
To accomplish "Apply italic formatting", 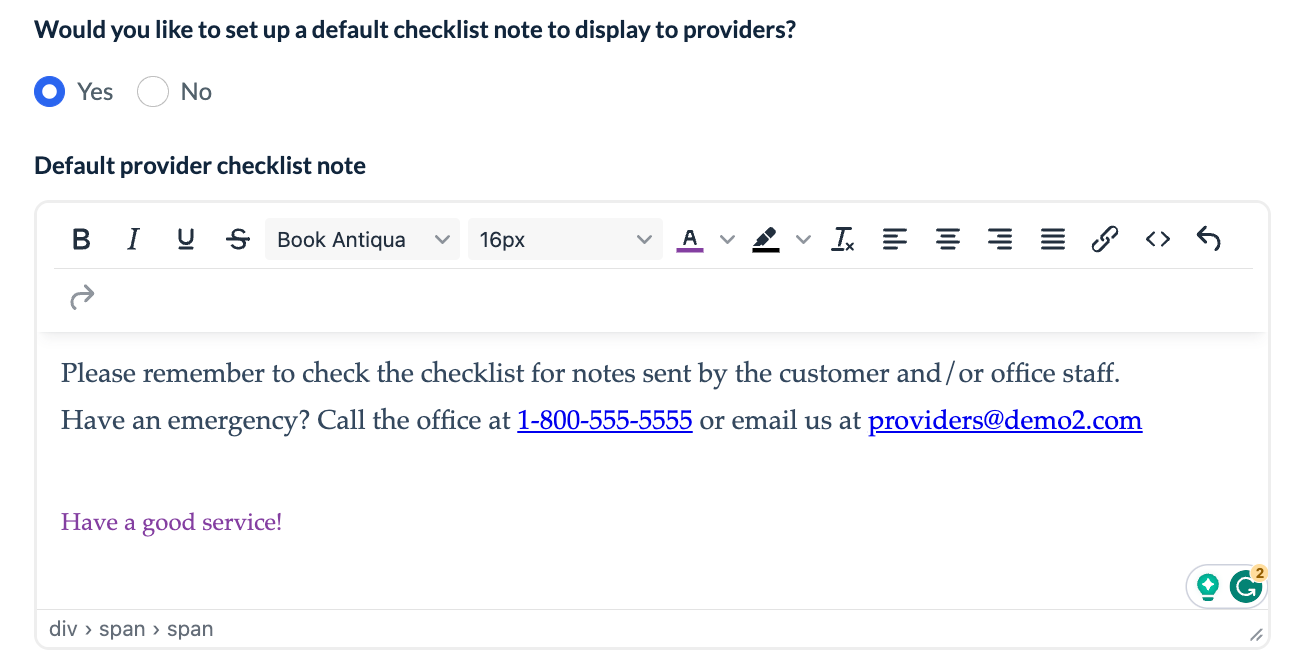I will (x=133, y=239).
